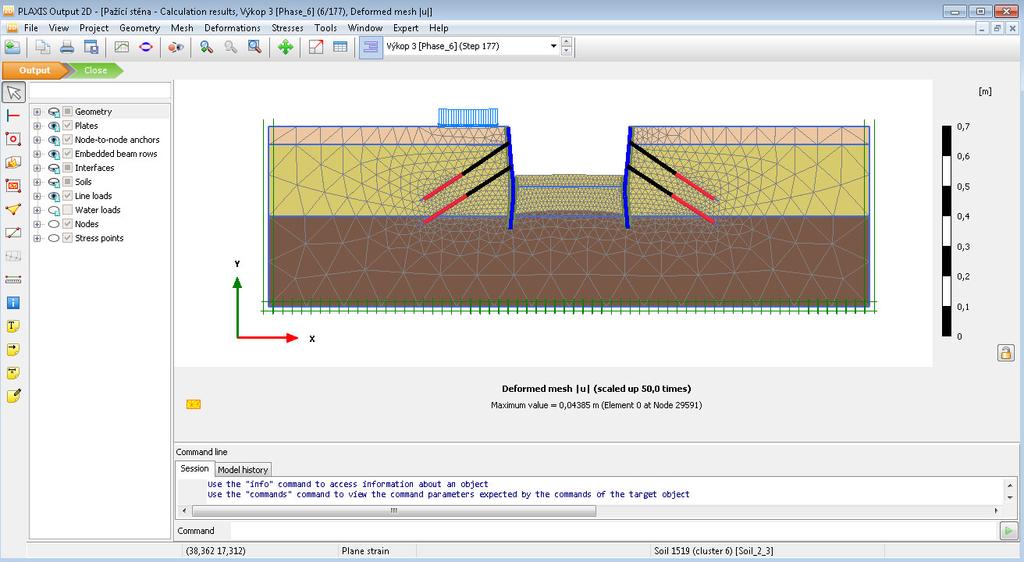1024x562 pixels.
Task: Expand the Plates tree node
Action: (37, 125)
